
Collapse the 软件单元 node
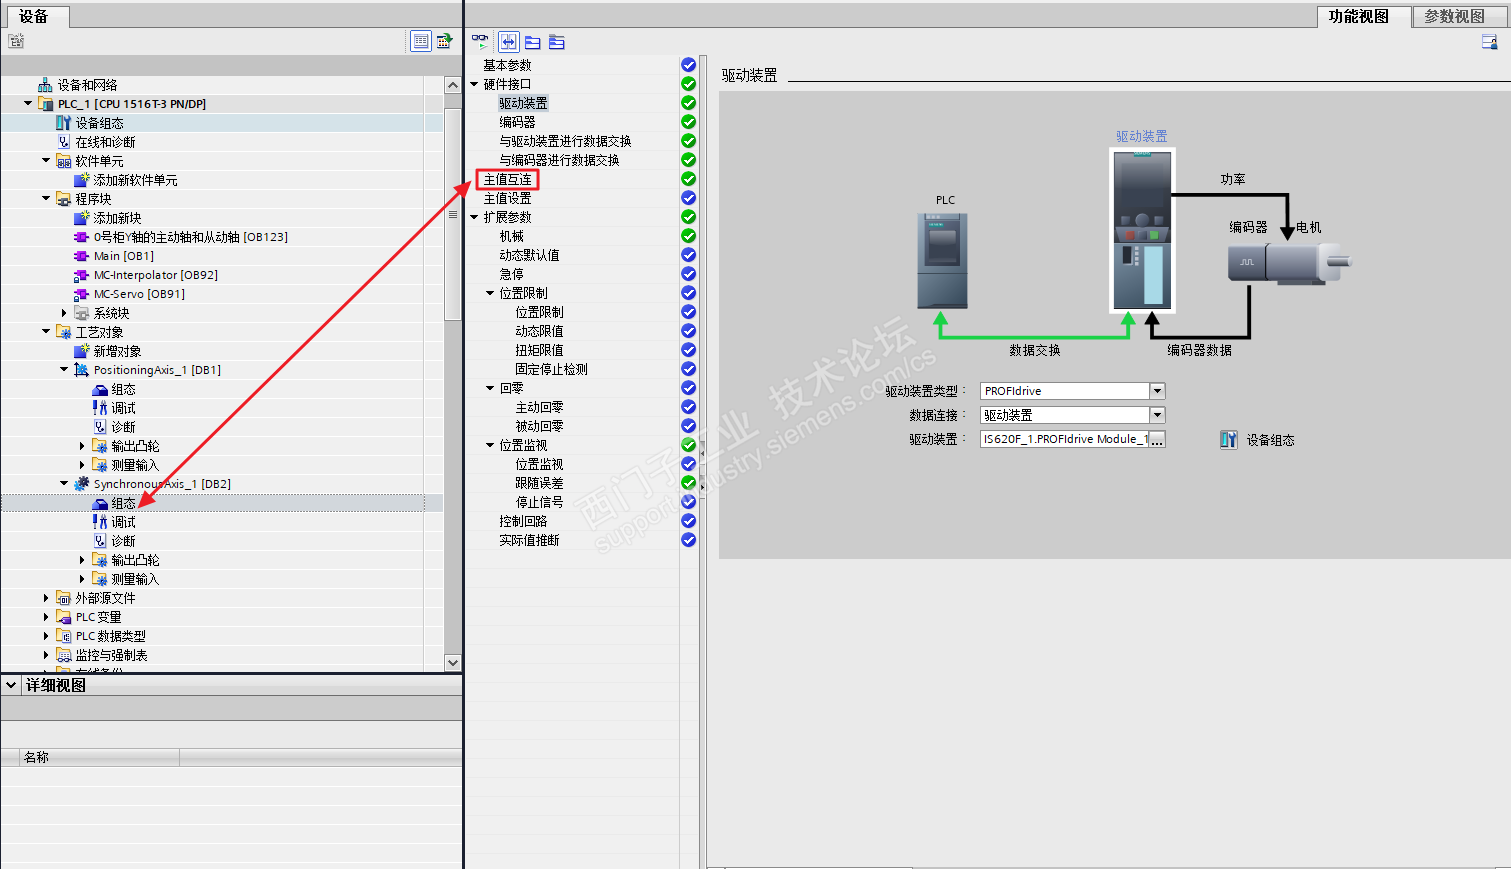46,161
